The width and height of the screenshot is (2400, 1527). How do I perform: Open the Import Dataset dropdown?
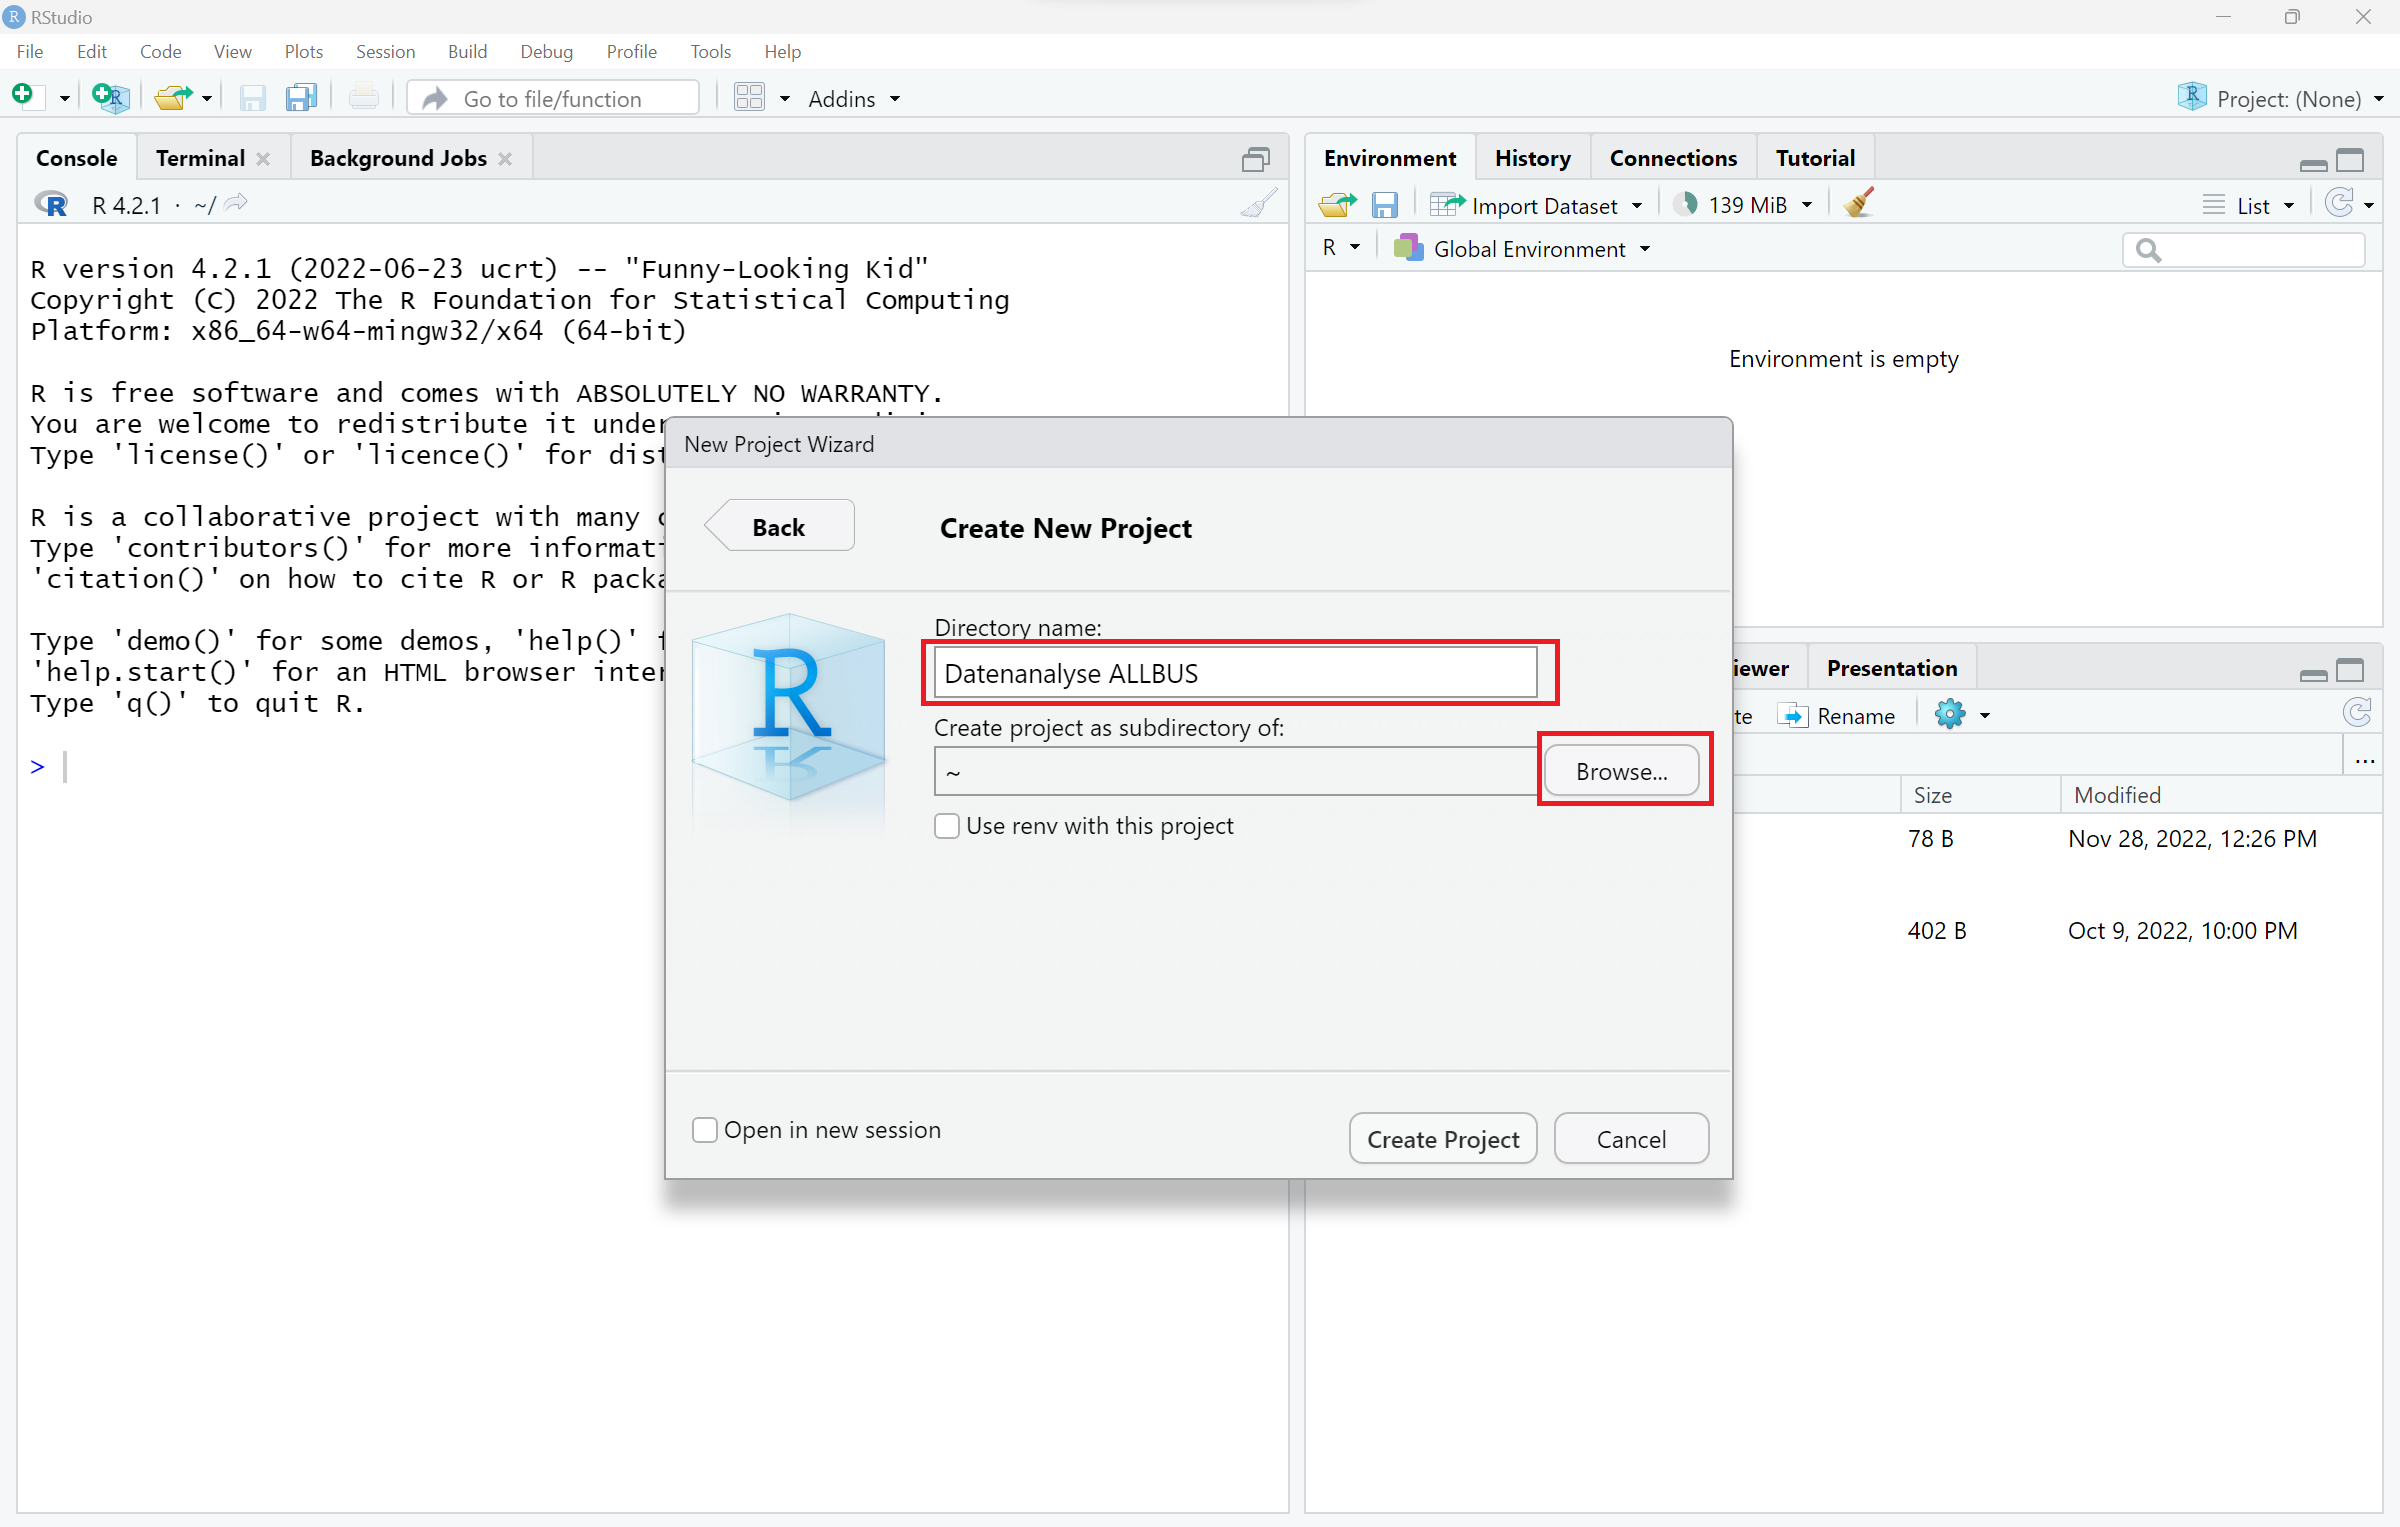coord(1537,205)
